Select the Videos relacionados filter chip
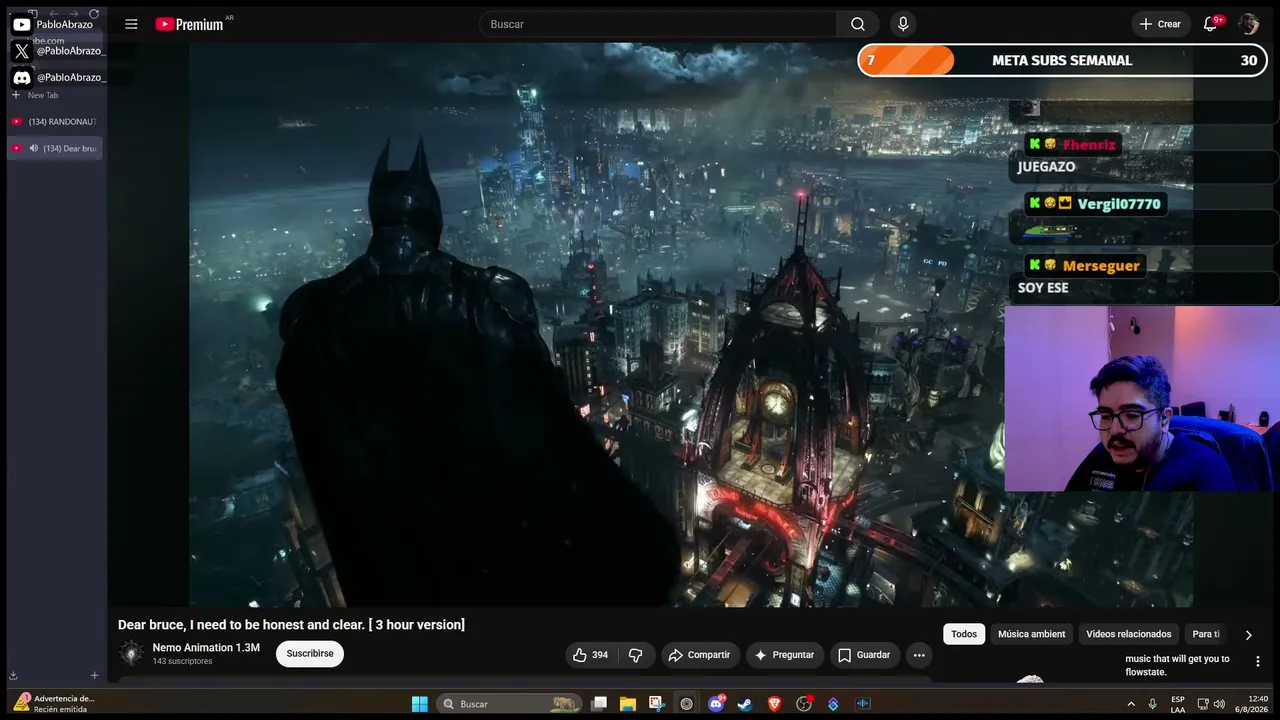This screenshot has height=720, width=1280. pyautogui.click(x=1129, y=634)
